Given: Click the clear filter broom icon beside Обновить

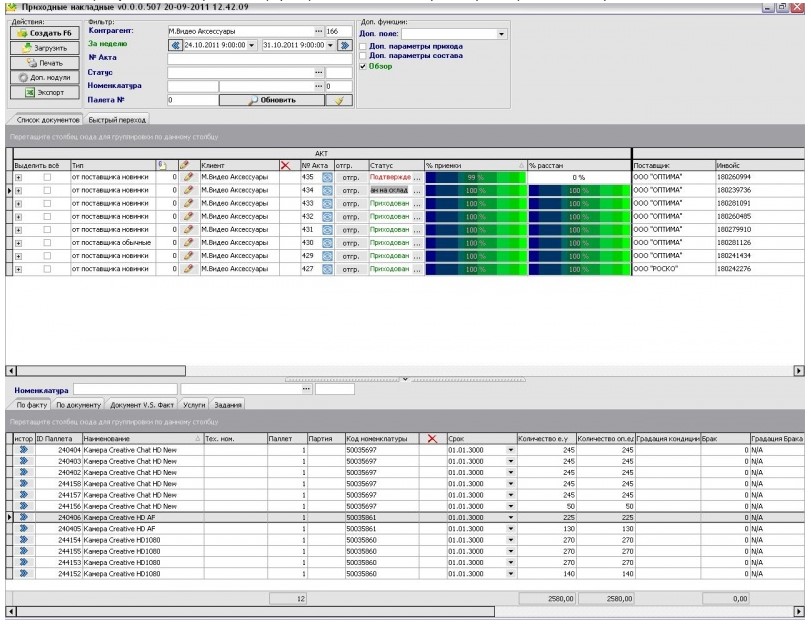Looking at the screenshot, I should (x=340, y=101).
